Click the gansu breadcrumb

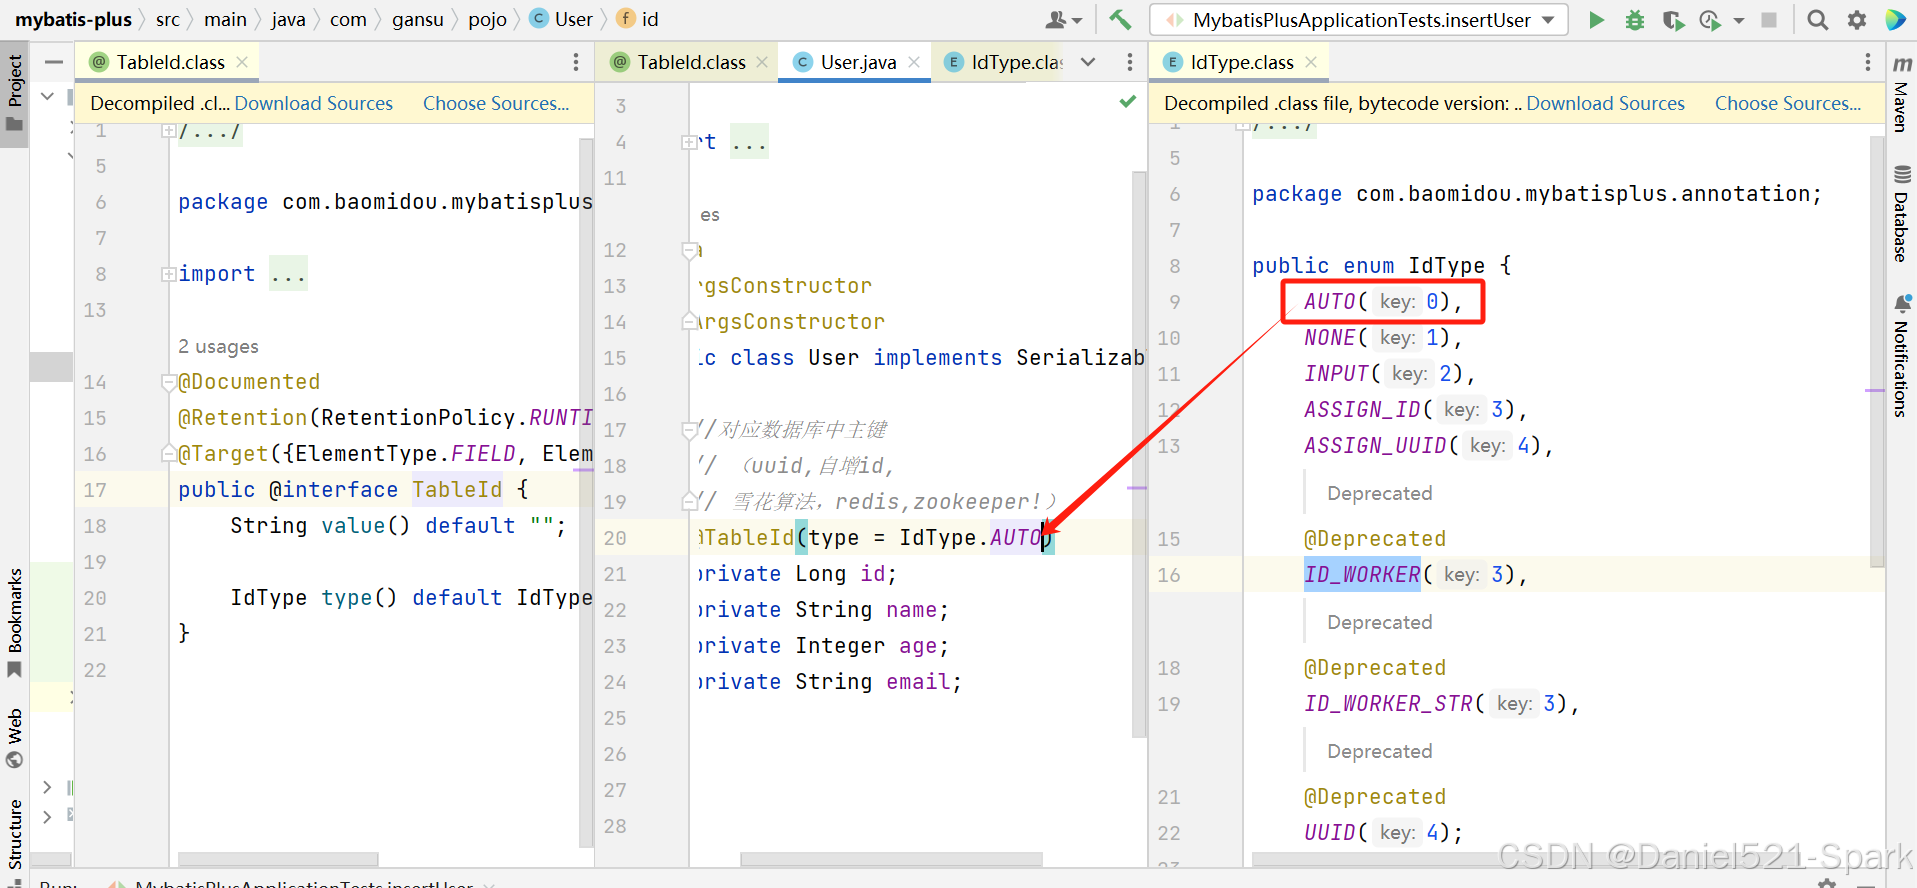coord(417,19)
